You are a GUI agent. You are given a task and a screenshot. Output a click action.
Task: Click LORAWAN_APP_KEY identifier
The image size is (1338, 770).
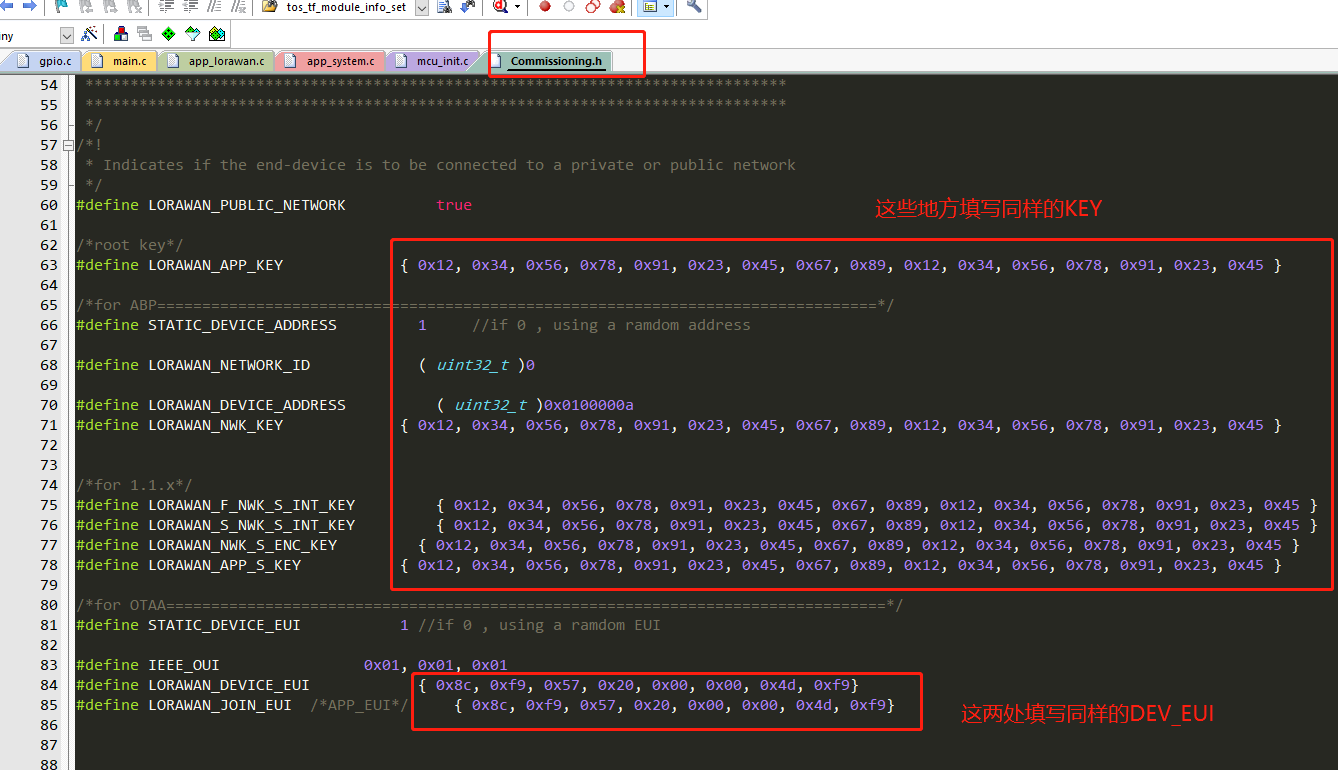pos(215,265)
